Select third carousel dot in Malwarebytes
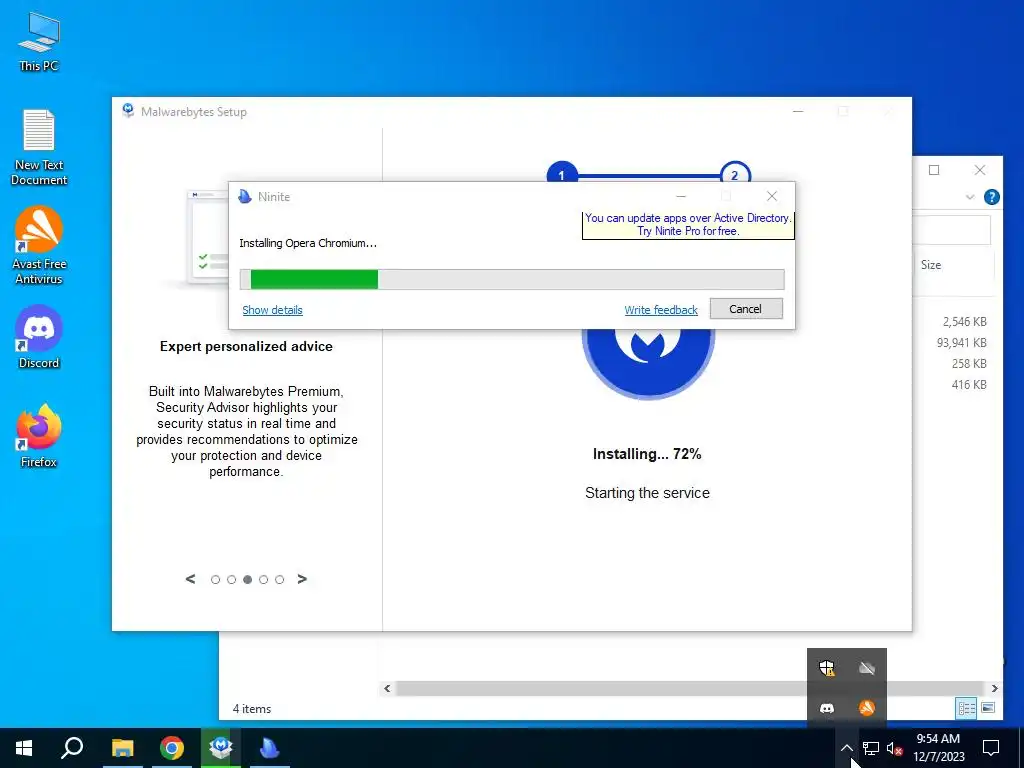This screenshot has width=1024, height=768. tap(248, 579)
